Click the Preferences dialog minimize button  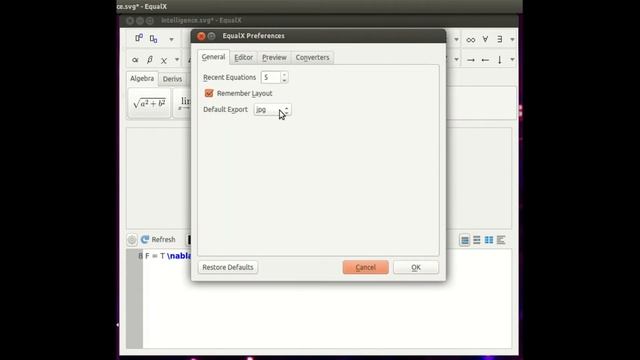point(211,36)
